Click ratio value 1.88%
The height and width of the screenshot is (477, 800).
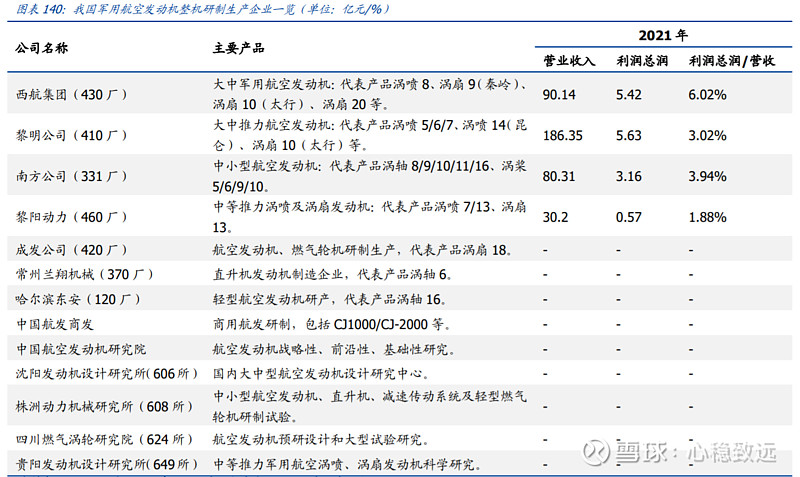[x=707, y=217]
